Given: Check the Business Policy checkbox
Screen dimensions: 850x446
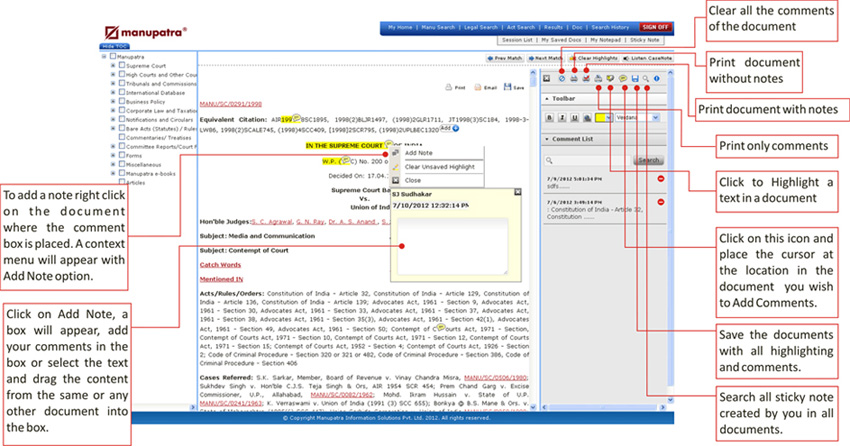Looking at the screenshot, I should pos(122,101).
